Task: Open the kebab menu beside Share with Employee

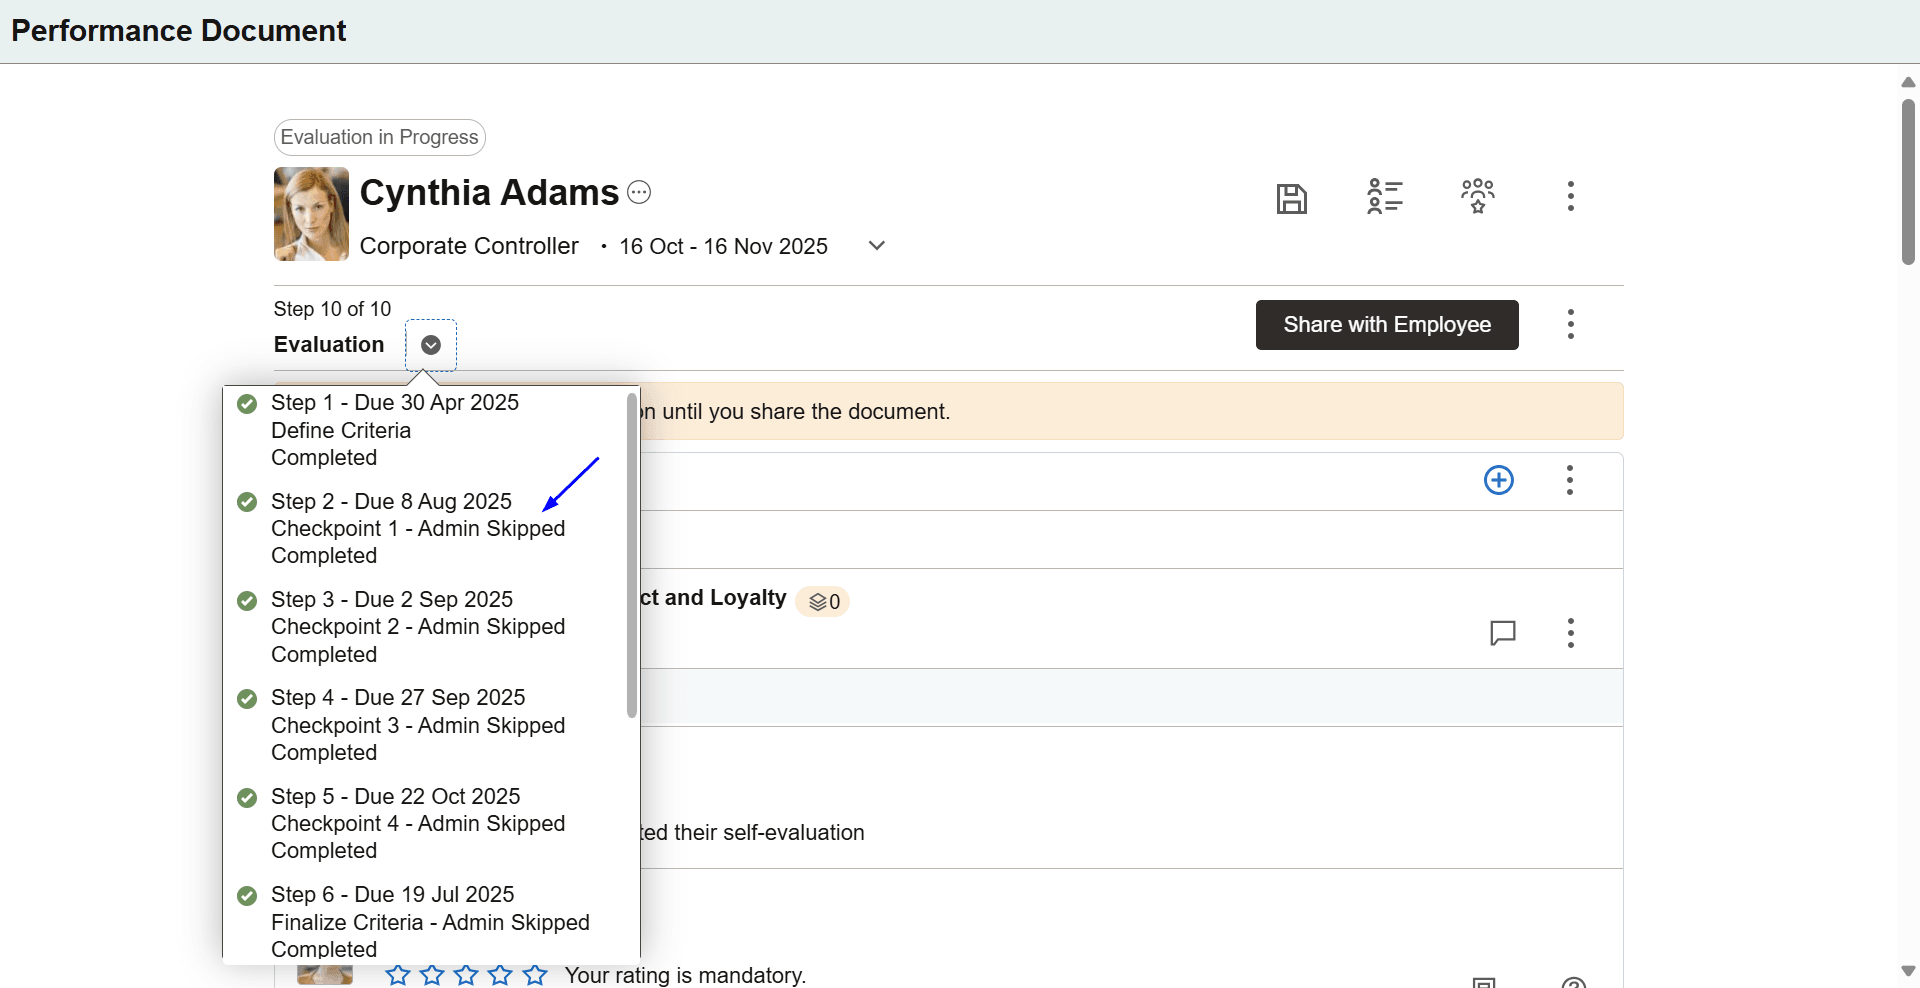Action: pyautogui.click(x=1570, y=324)
